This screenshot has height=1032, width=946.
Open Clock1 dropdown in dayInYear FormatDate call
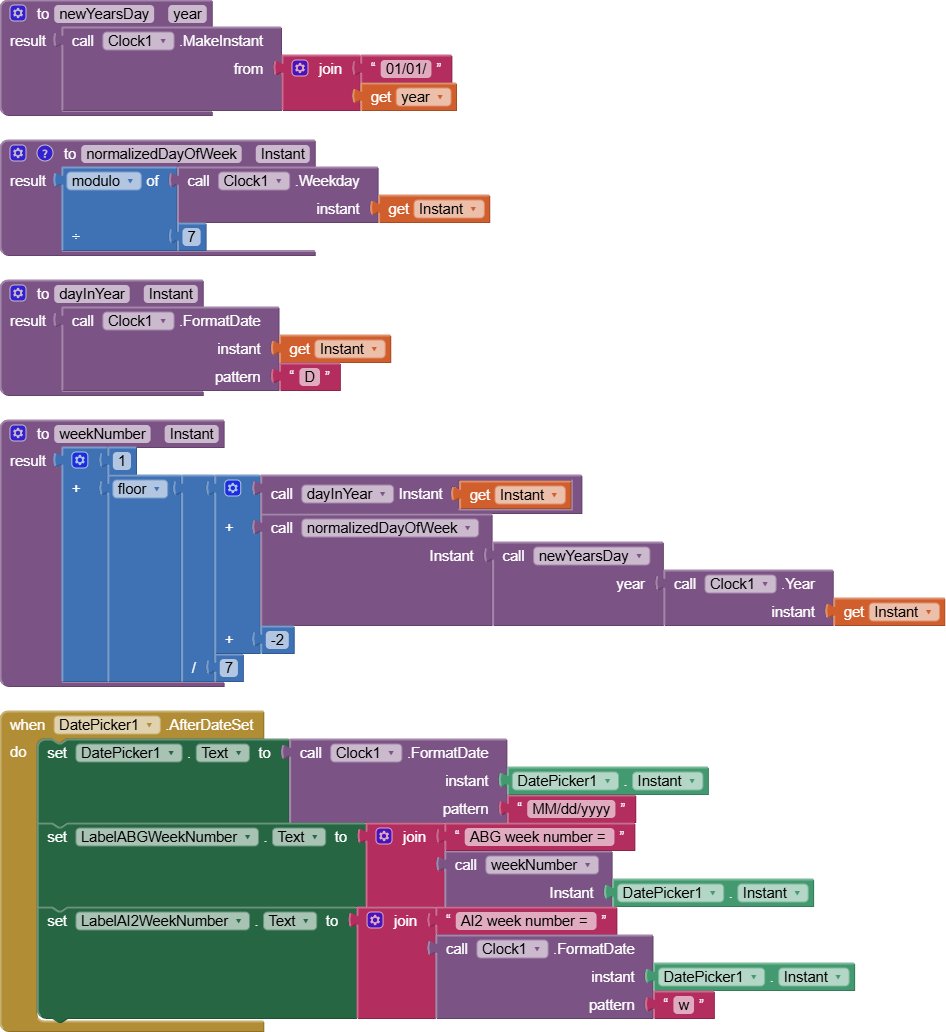point(138,321)
